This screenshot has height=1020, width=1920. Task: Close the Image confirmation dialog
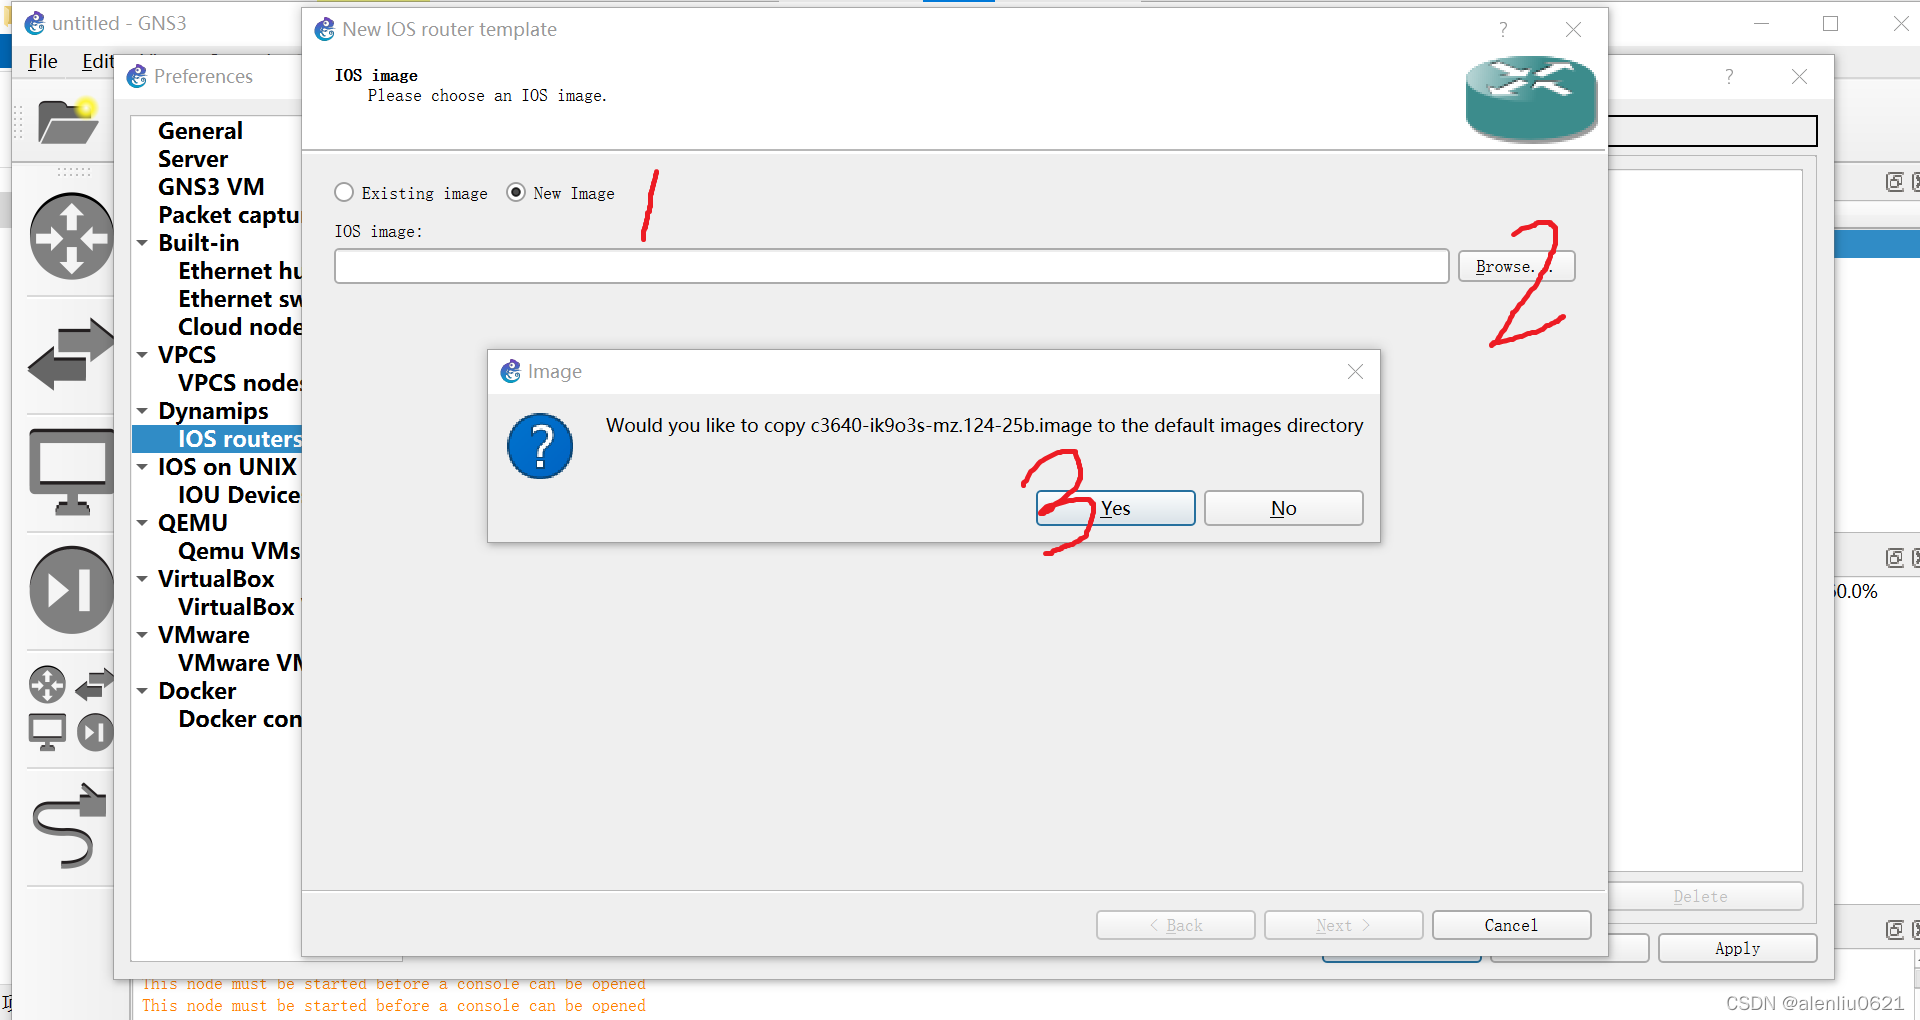(1355, 372)
